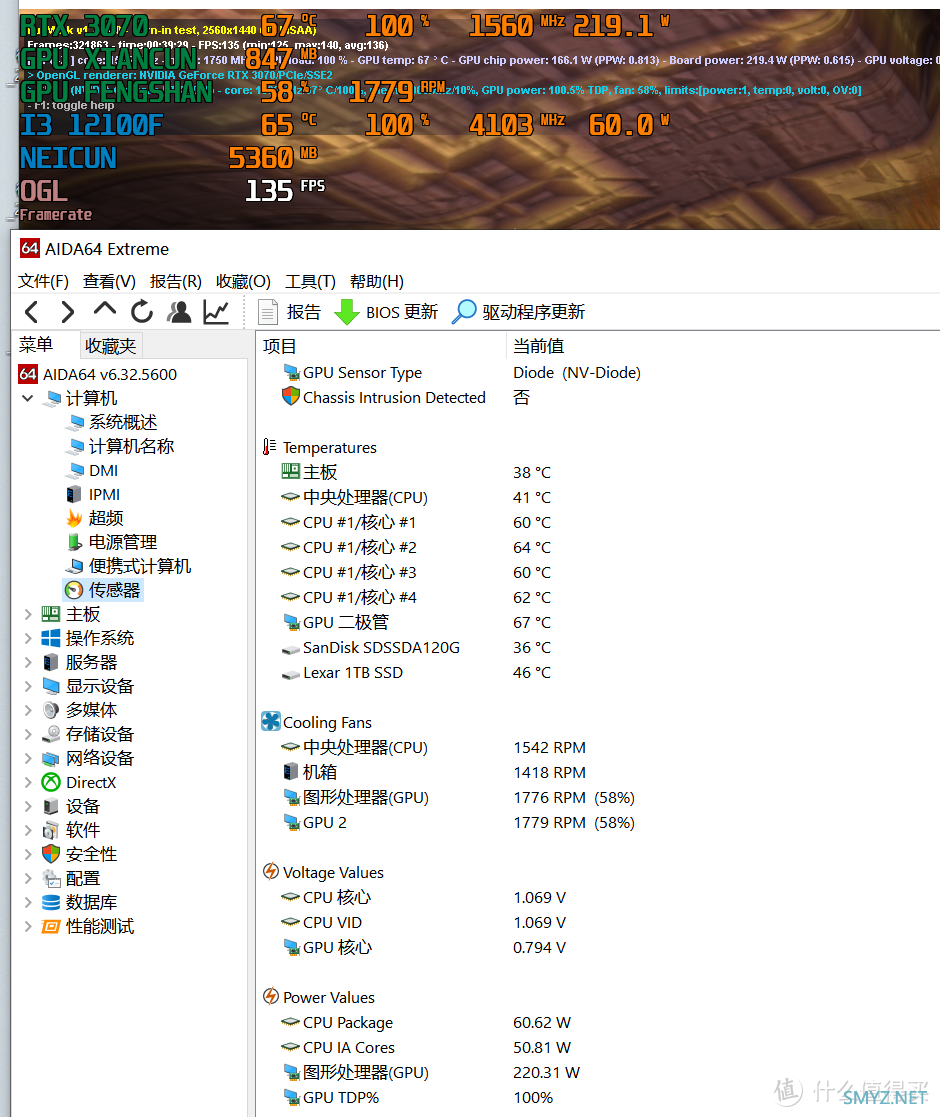Go back with the left arrow toolbar icon
This screenshot has width=940, height=1117.
pos(31,312)
